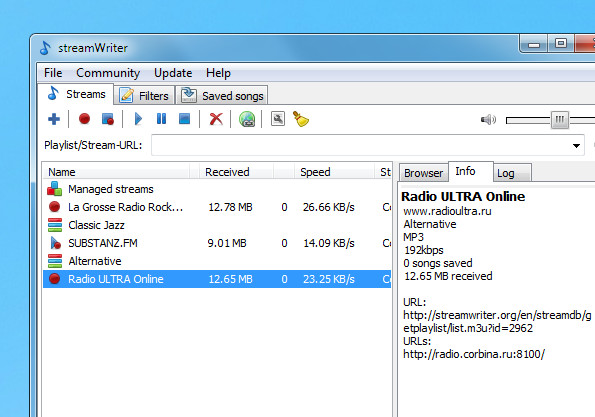Switch to the Saved songs tab
595x417 pixels.
pos(222,96)
